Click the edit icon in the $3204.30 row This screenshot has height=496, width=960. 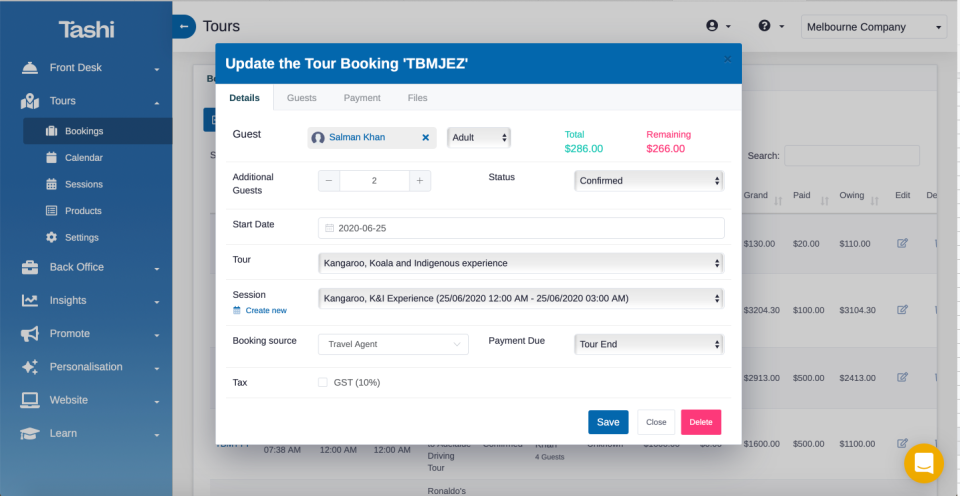pyautogui.click(x=902, y=310)
